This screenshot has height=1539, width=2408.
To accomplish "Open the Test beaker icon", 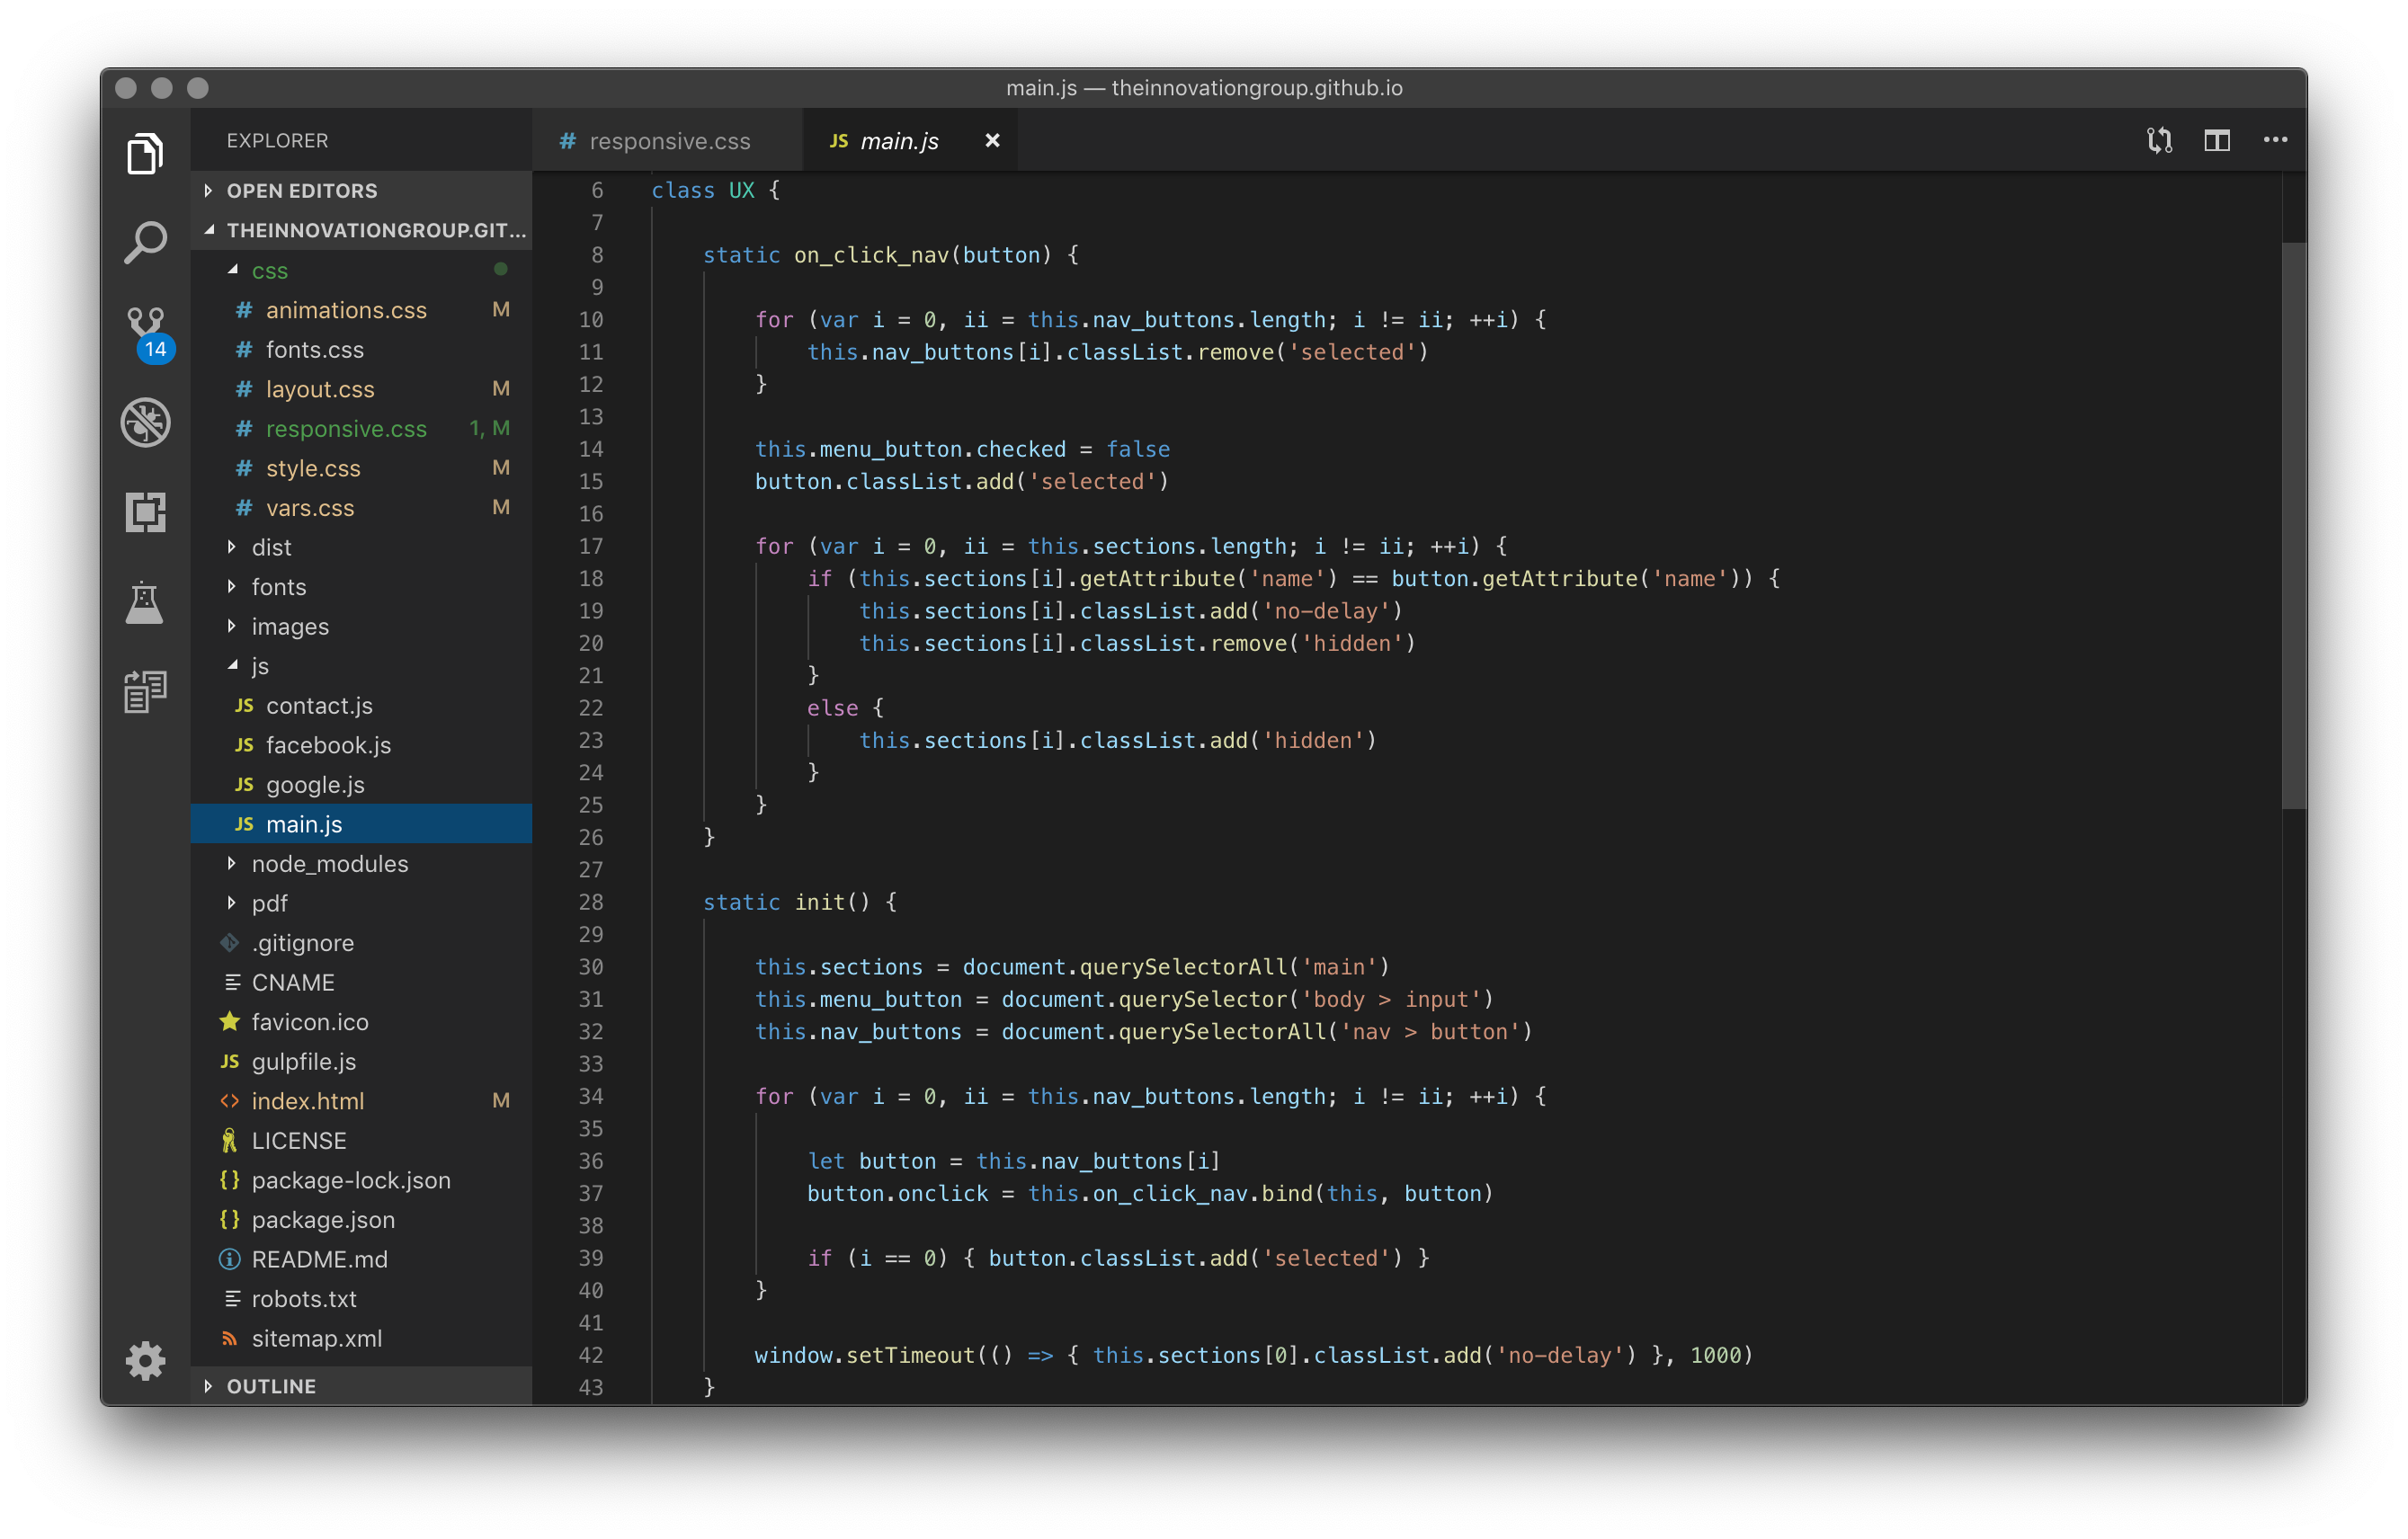I will [146, 602].
